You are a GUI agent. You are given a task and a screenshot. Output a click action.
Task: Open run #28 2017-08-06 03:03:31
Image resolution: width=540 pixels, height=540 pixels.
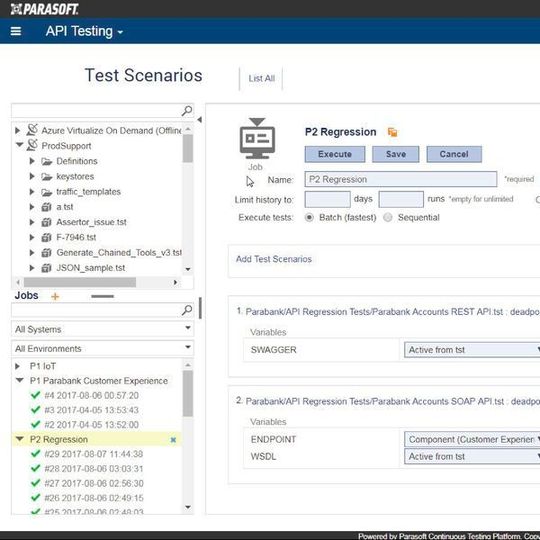click(93, 469)
